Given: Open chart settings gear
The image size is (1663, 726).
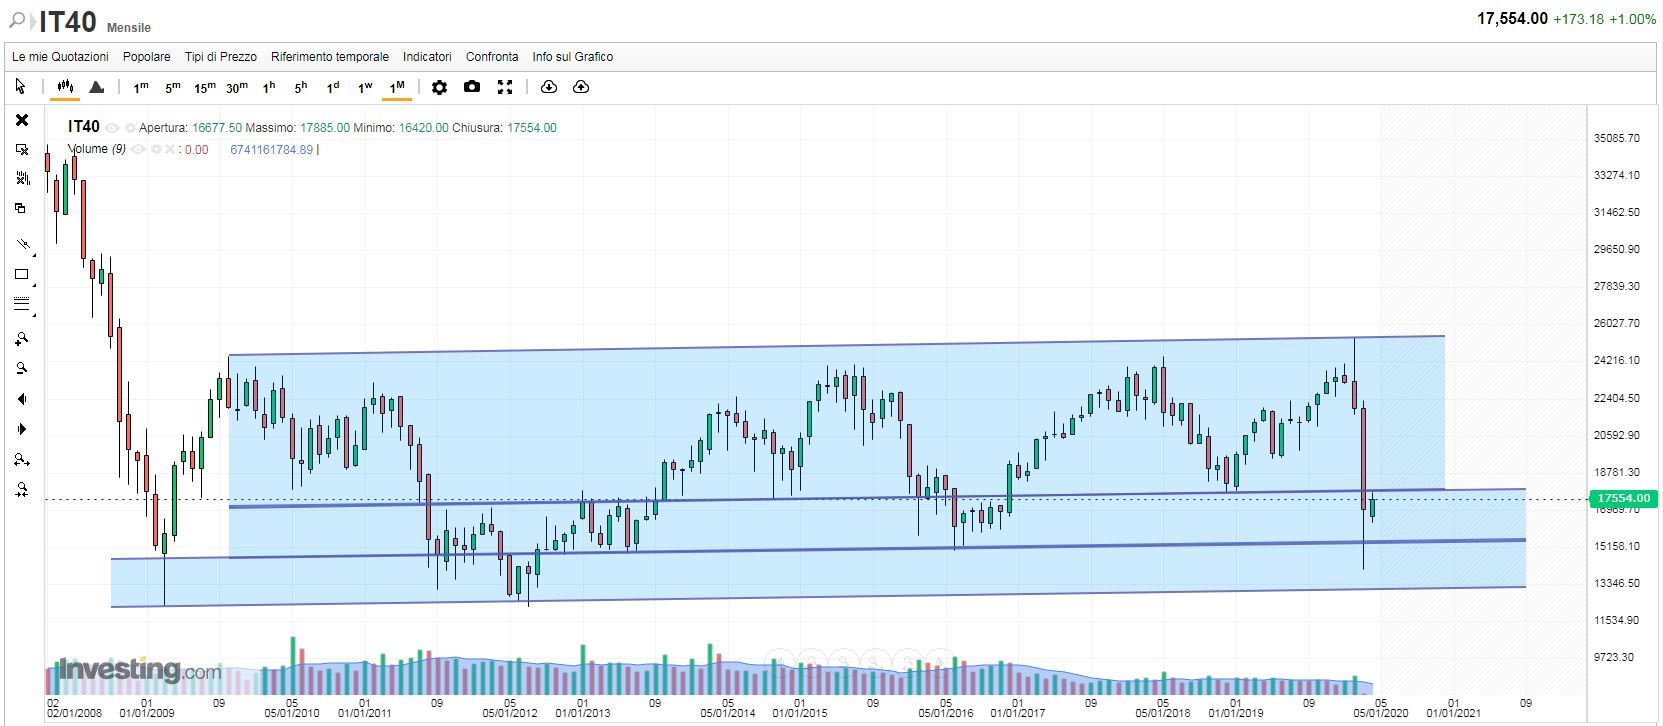Looking at the screenshot, I should pos(439,87).
